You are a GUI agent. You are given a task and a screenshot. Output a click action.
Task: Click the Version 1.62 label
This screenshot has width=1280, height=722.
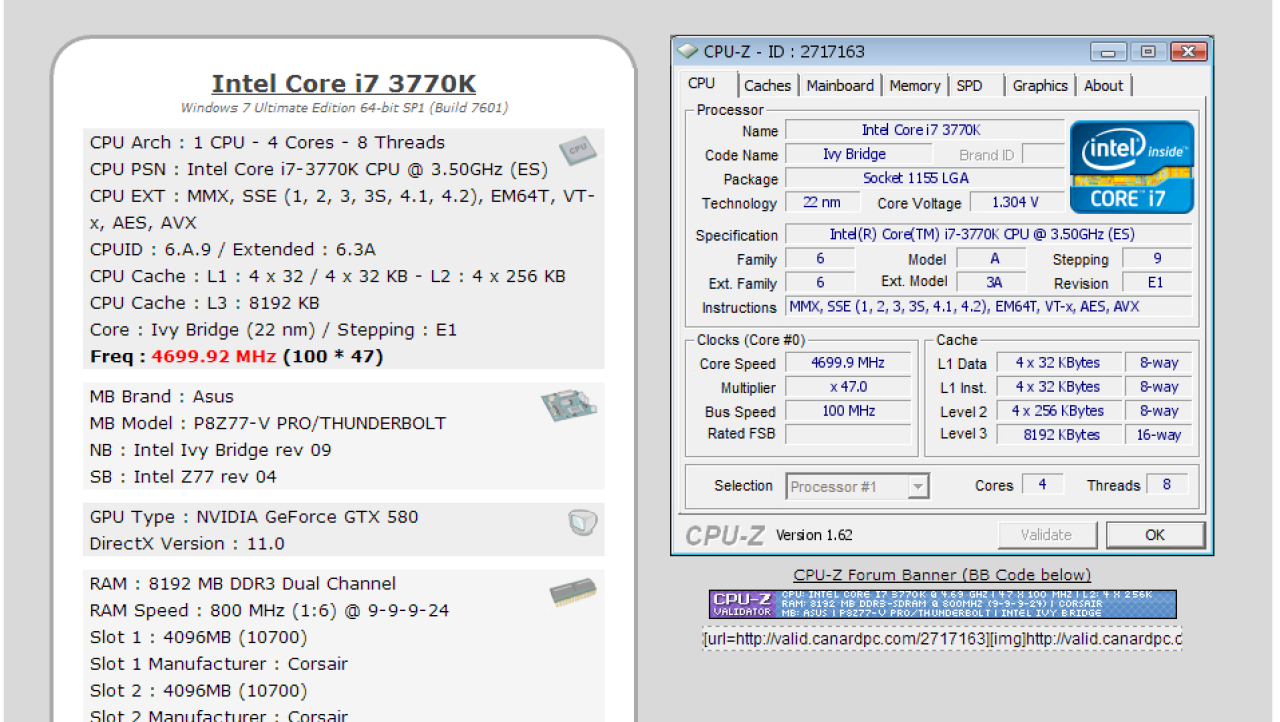point(814,535)
